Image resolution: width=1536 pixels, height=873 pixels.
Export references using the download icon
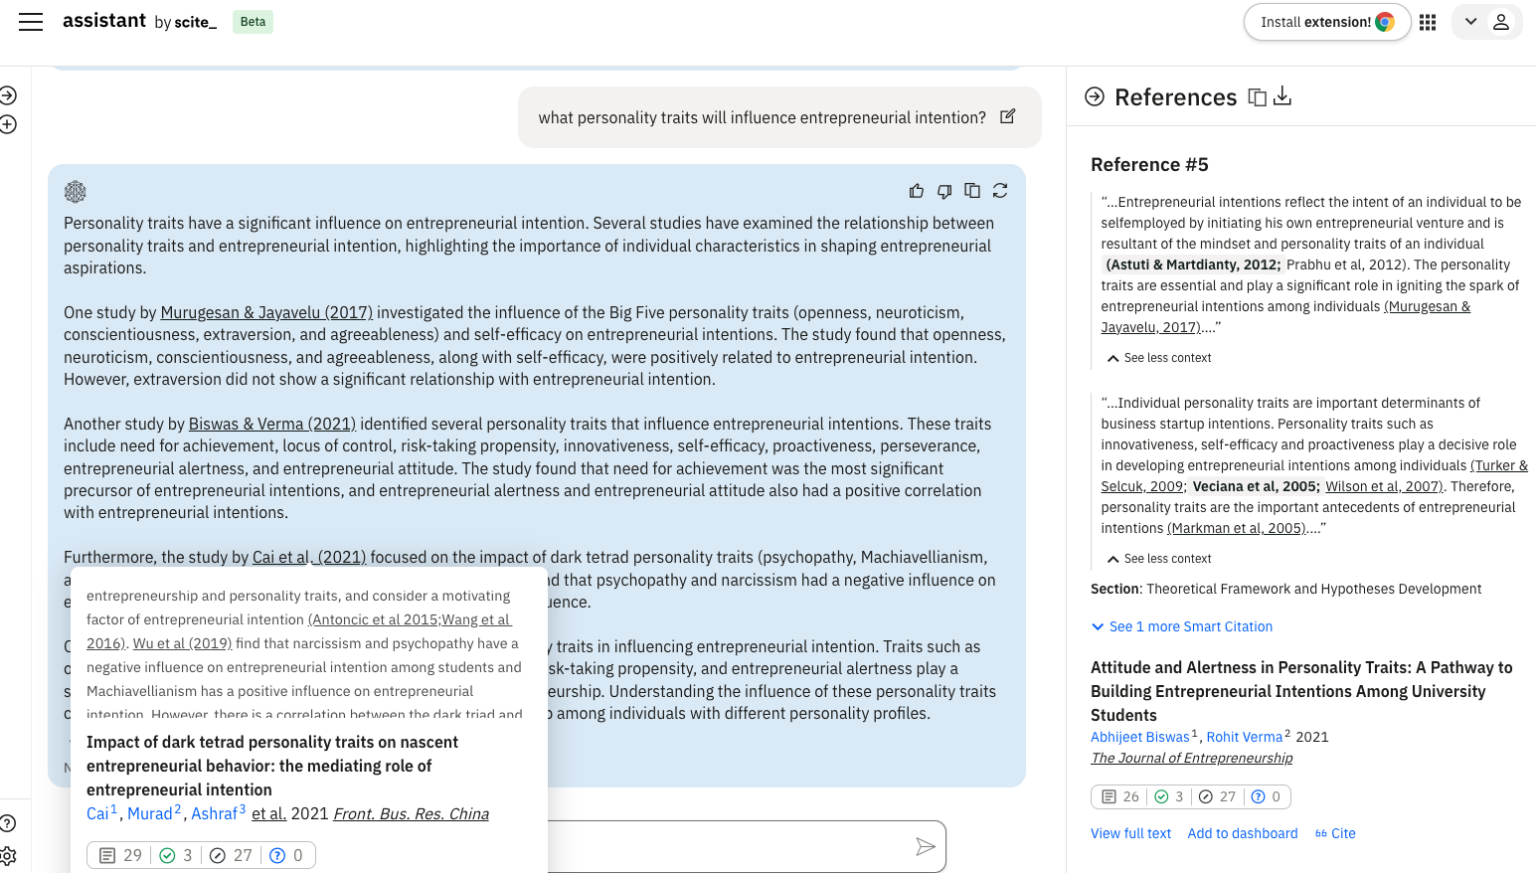pyautogui.click(x=1283, y=96)
